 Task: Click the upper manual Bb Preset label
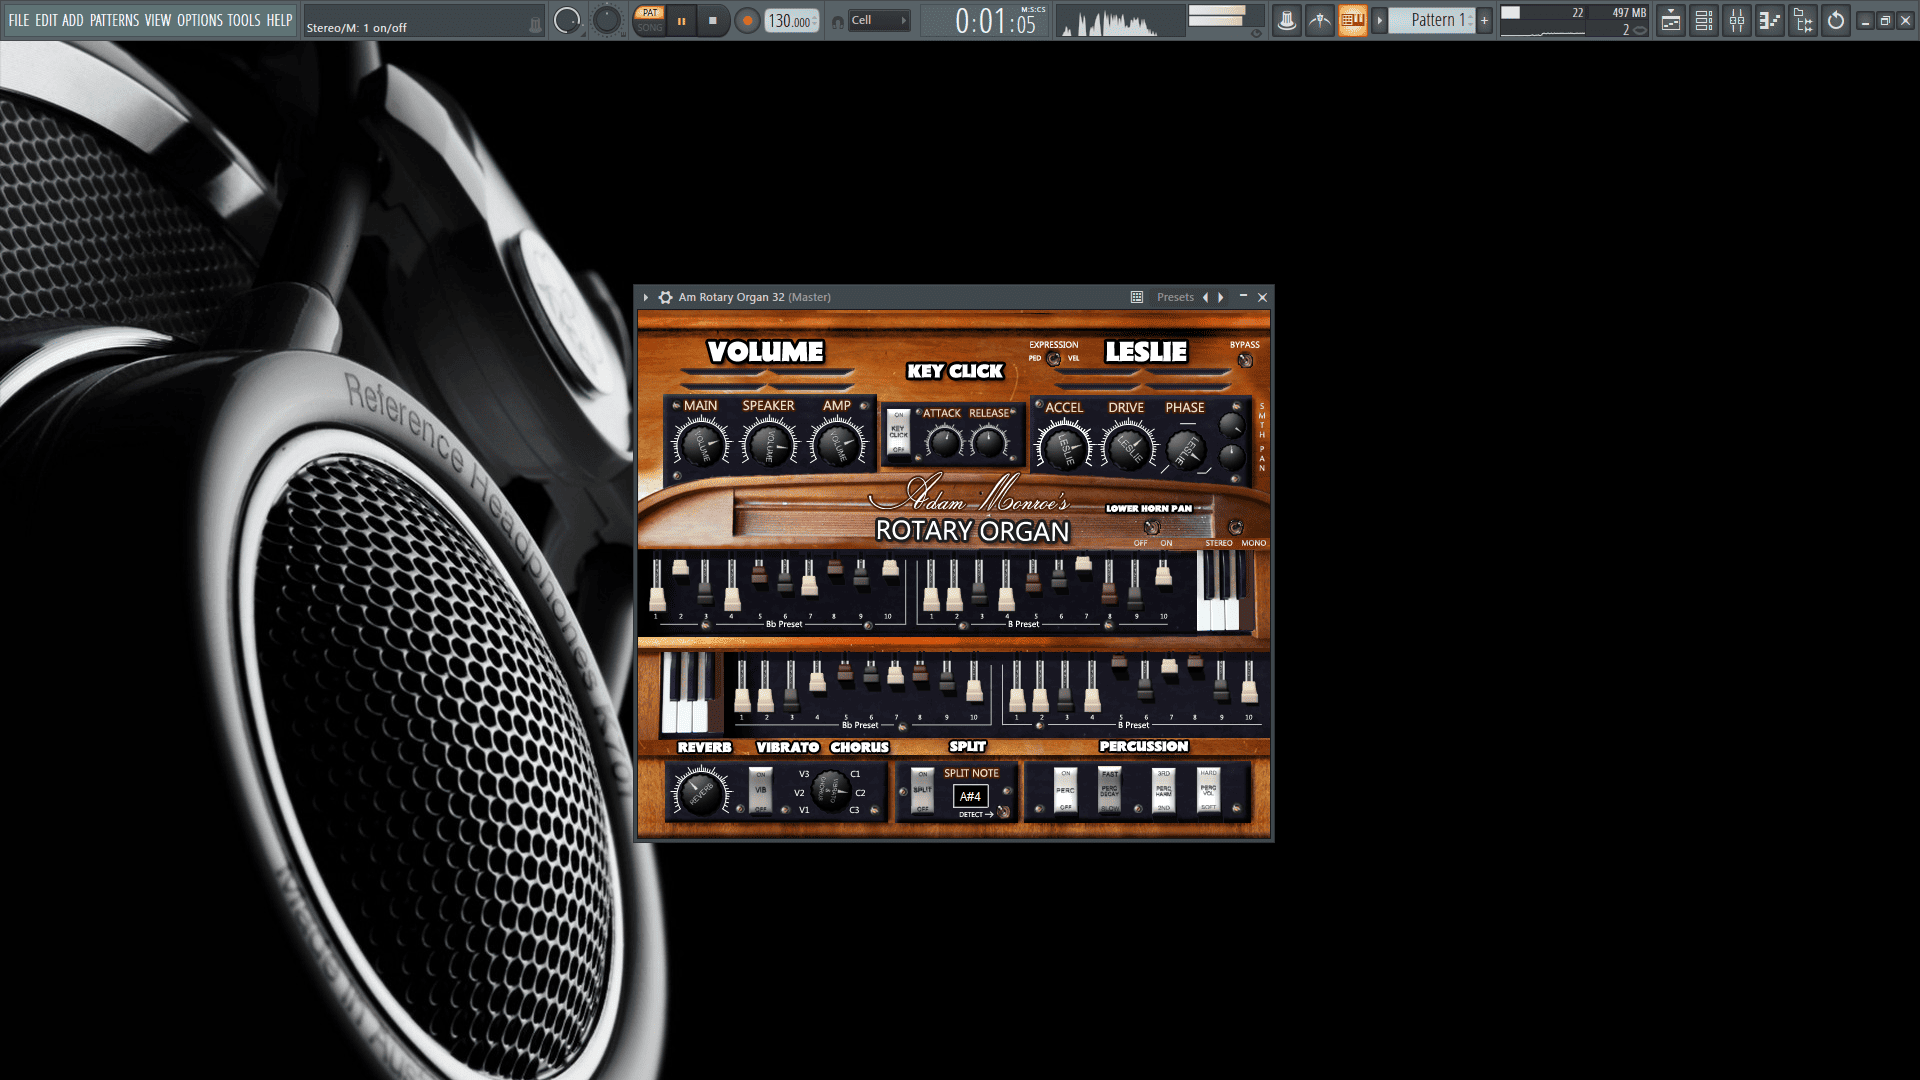coord(784,624)
